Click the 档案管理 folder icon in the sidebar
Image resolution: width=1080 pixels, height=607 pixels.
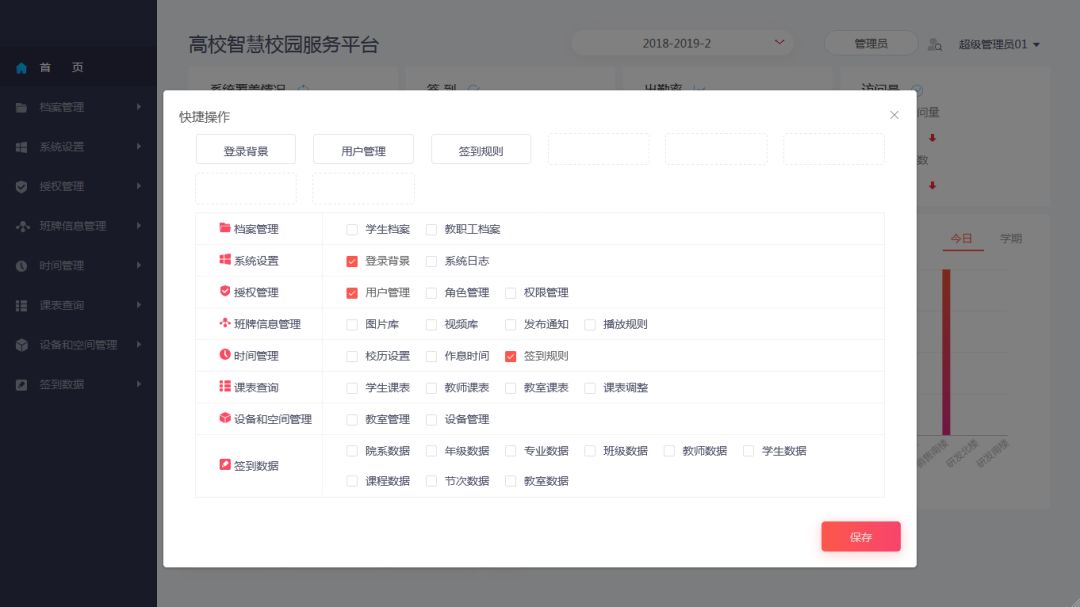click(21, 108)
